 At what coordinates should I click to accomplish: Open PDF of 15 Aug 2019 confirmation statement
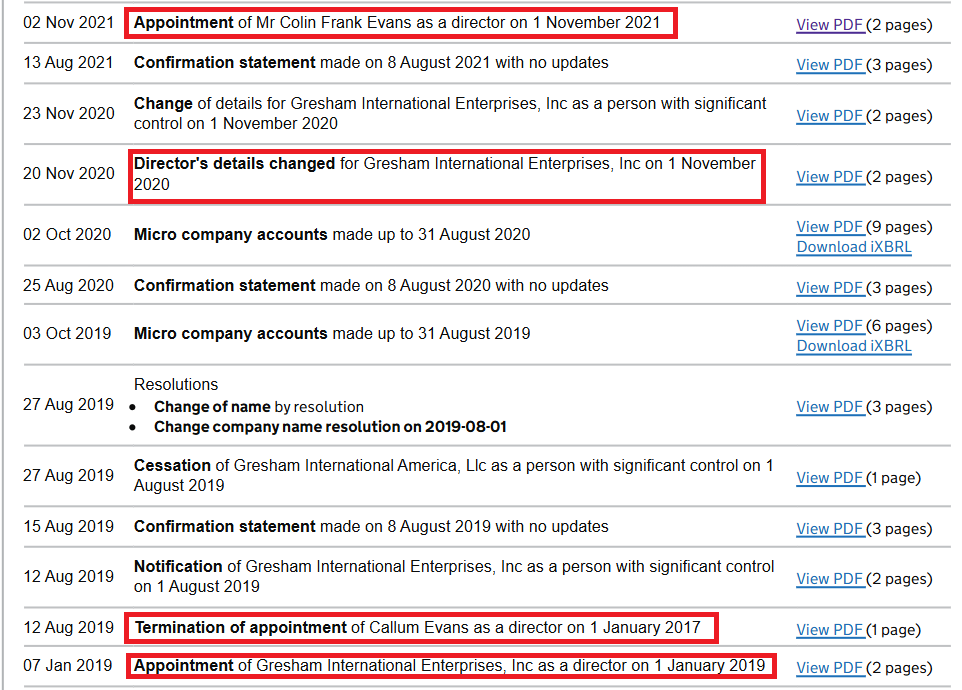(830, 529)
